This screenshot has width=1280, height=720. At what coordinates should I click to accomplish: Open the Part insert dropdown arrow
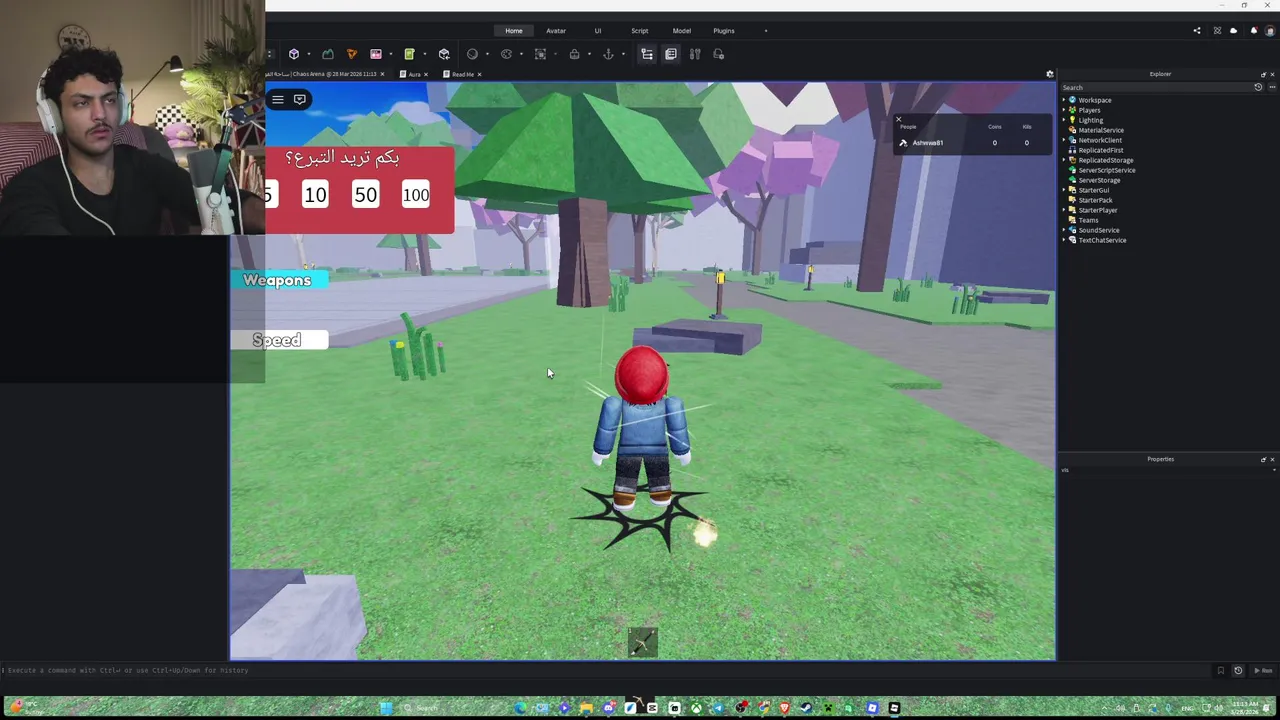[308, 54]
